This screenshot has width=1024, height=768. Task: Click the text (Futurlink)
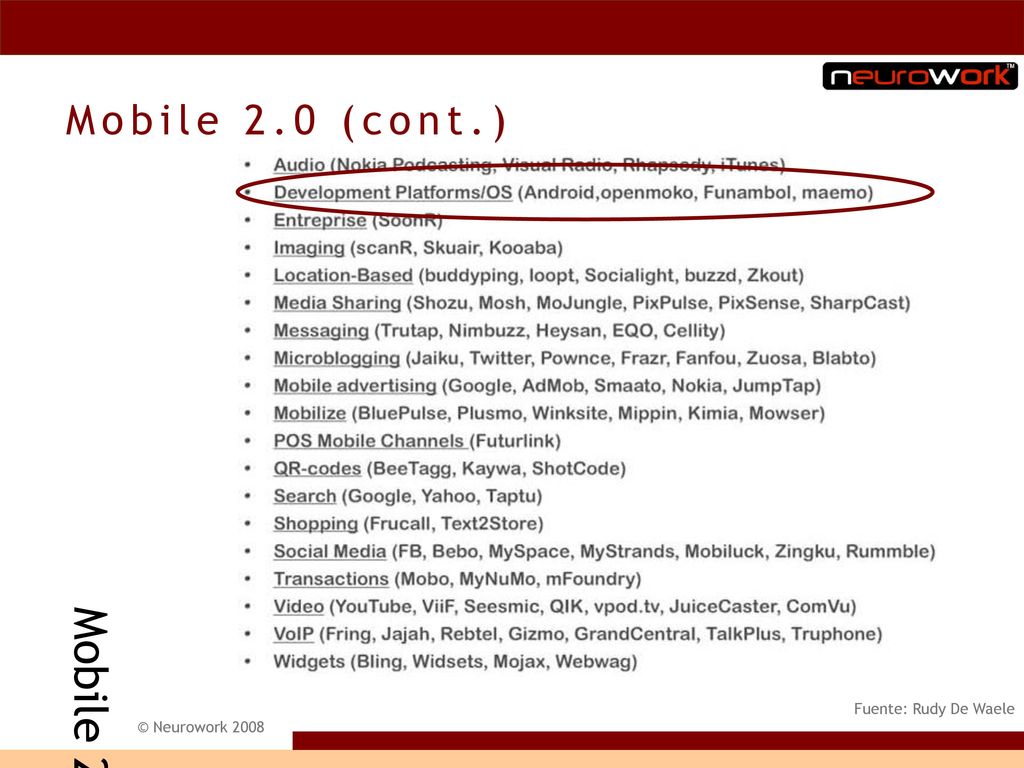515,441
